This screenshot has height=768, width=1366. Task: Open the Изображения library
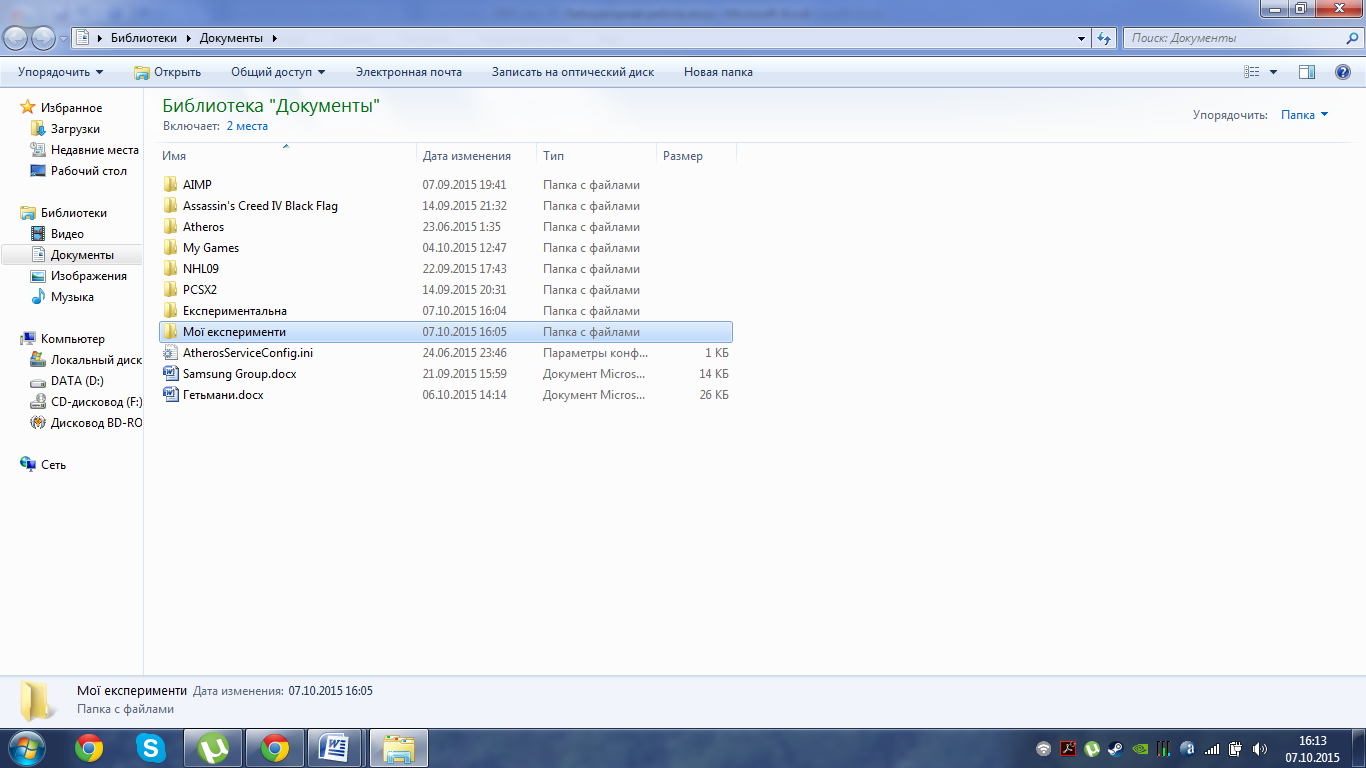pos(88,276)
